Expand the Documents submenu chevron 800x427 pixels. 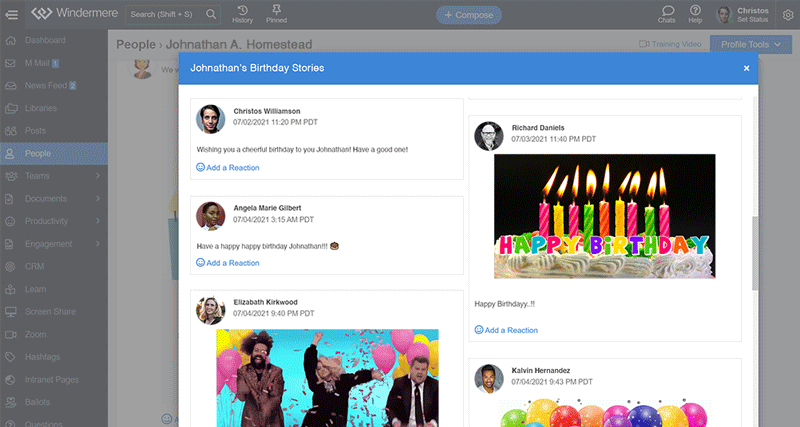[97, 198]
